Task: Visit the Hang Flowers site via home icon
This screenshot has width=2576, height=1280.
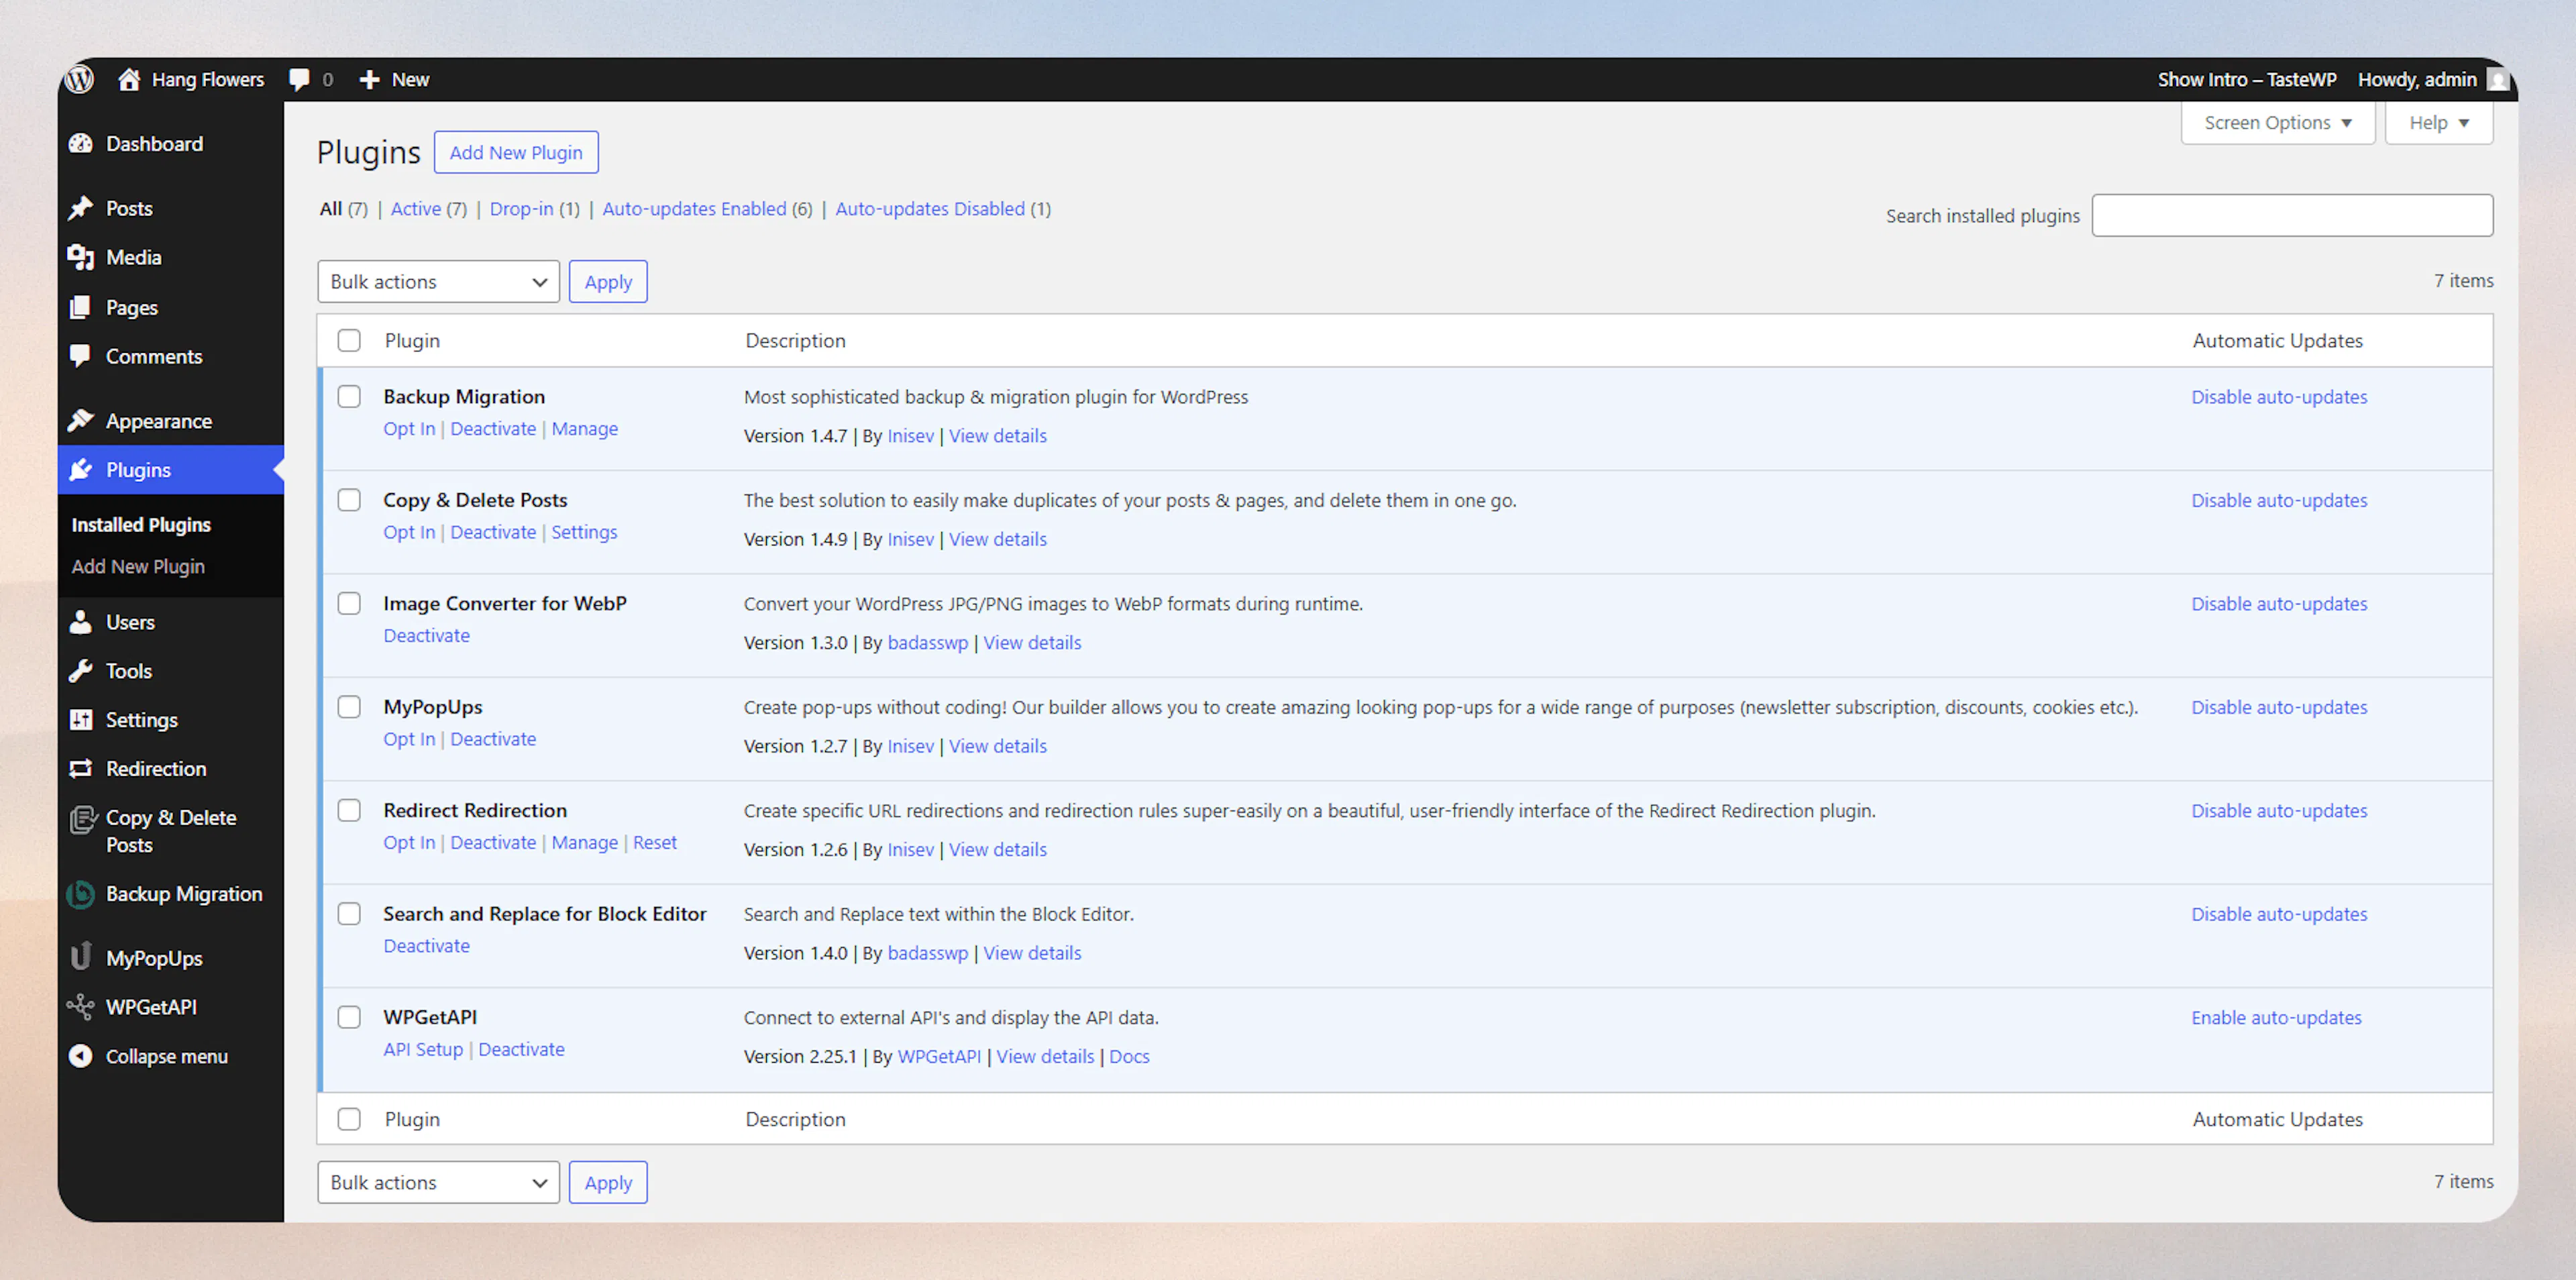Action: 129,78
